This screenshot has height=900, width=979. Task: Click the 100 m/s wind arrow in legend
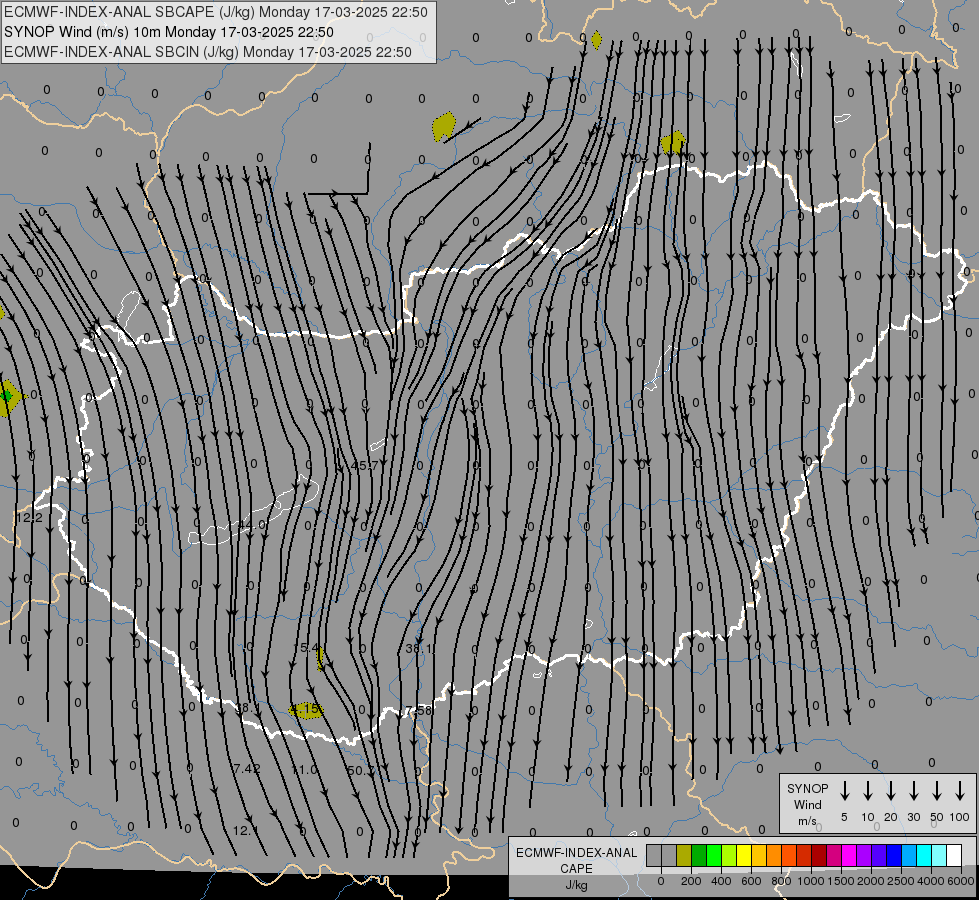point(960,791)
